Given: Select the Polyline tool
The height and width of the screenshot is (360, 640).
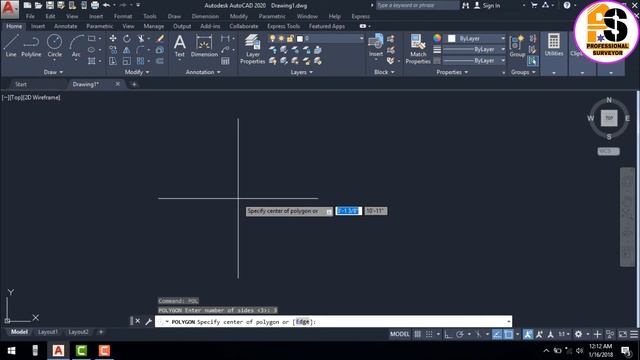Looking at the screenshot, I should pos(31,45).
